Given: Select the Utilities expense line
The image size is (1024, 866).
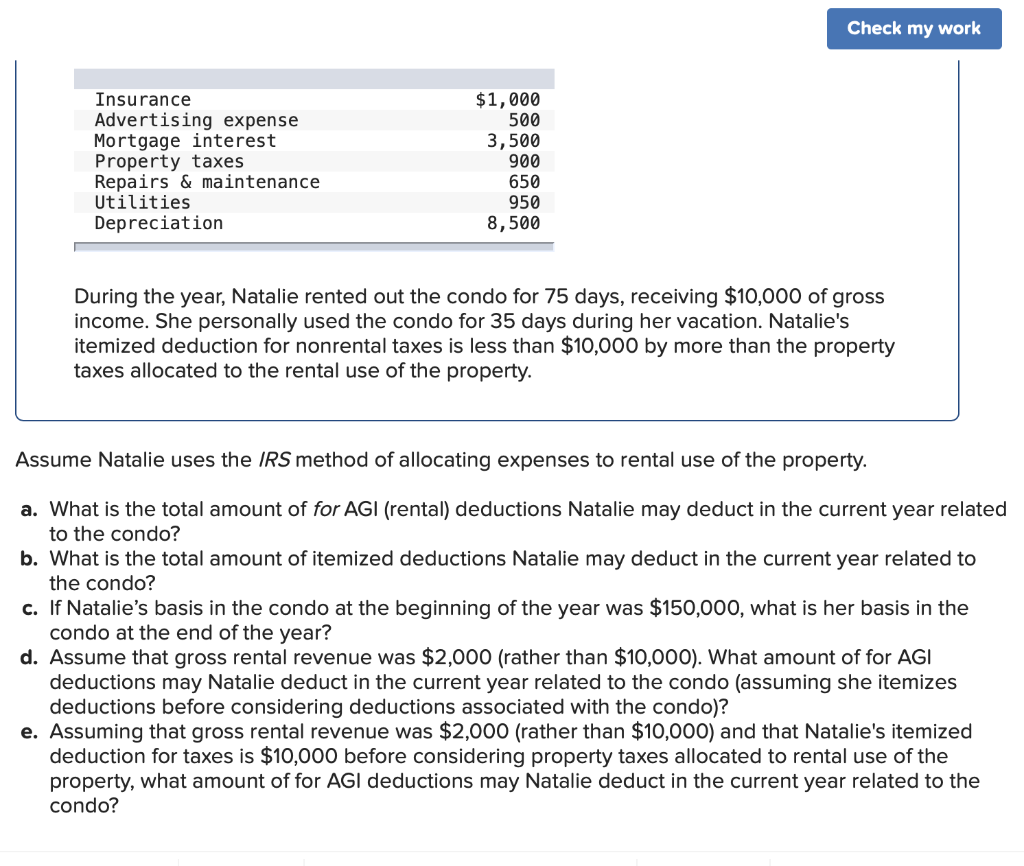Looking at the screenshot, I should tap(300, 202).
